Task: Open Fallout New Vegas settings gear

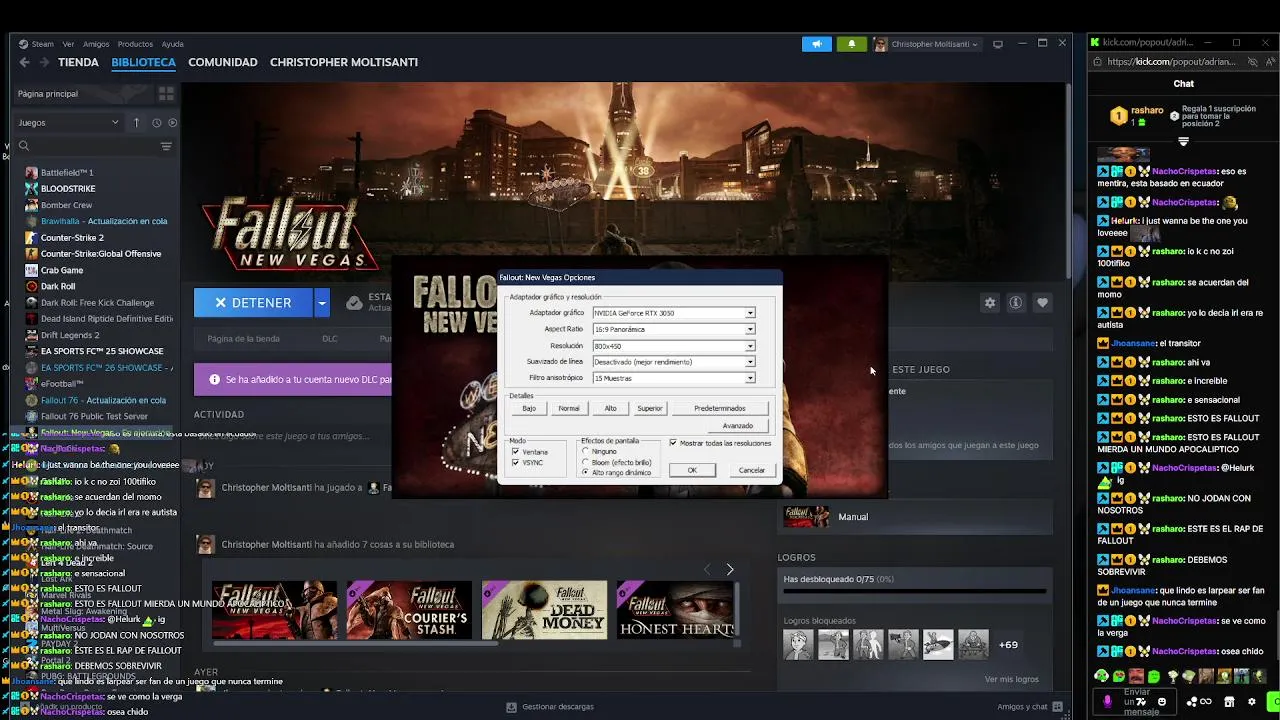Action: pos(990,303)
